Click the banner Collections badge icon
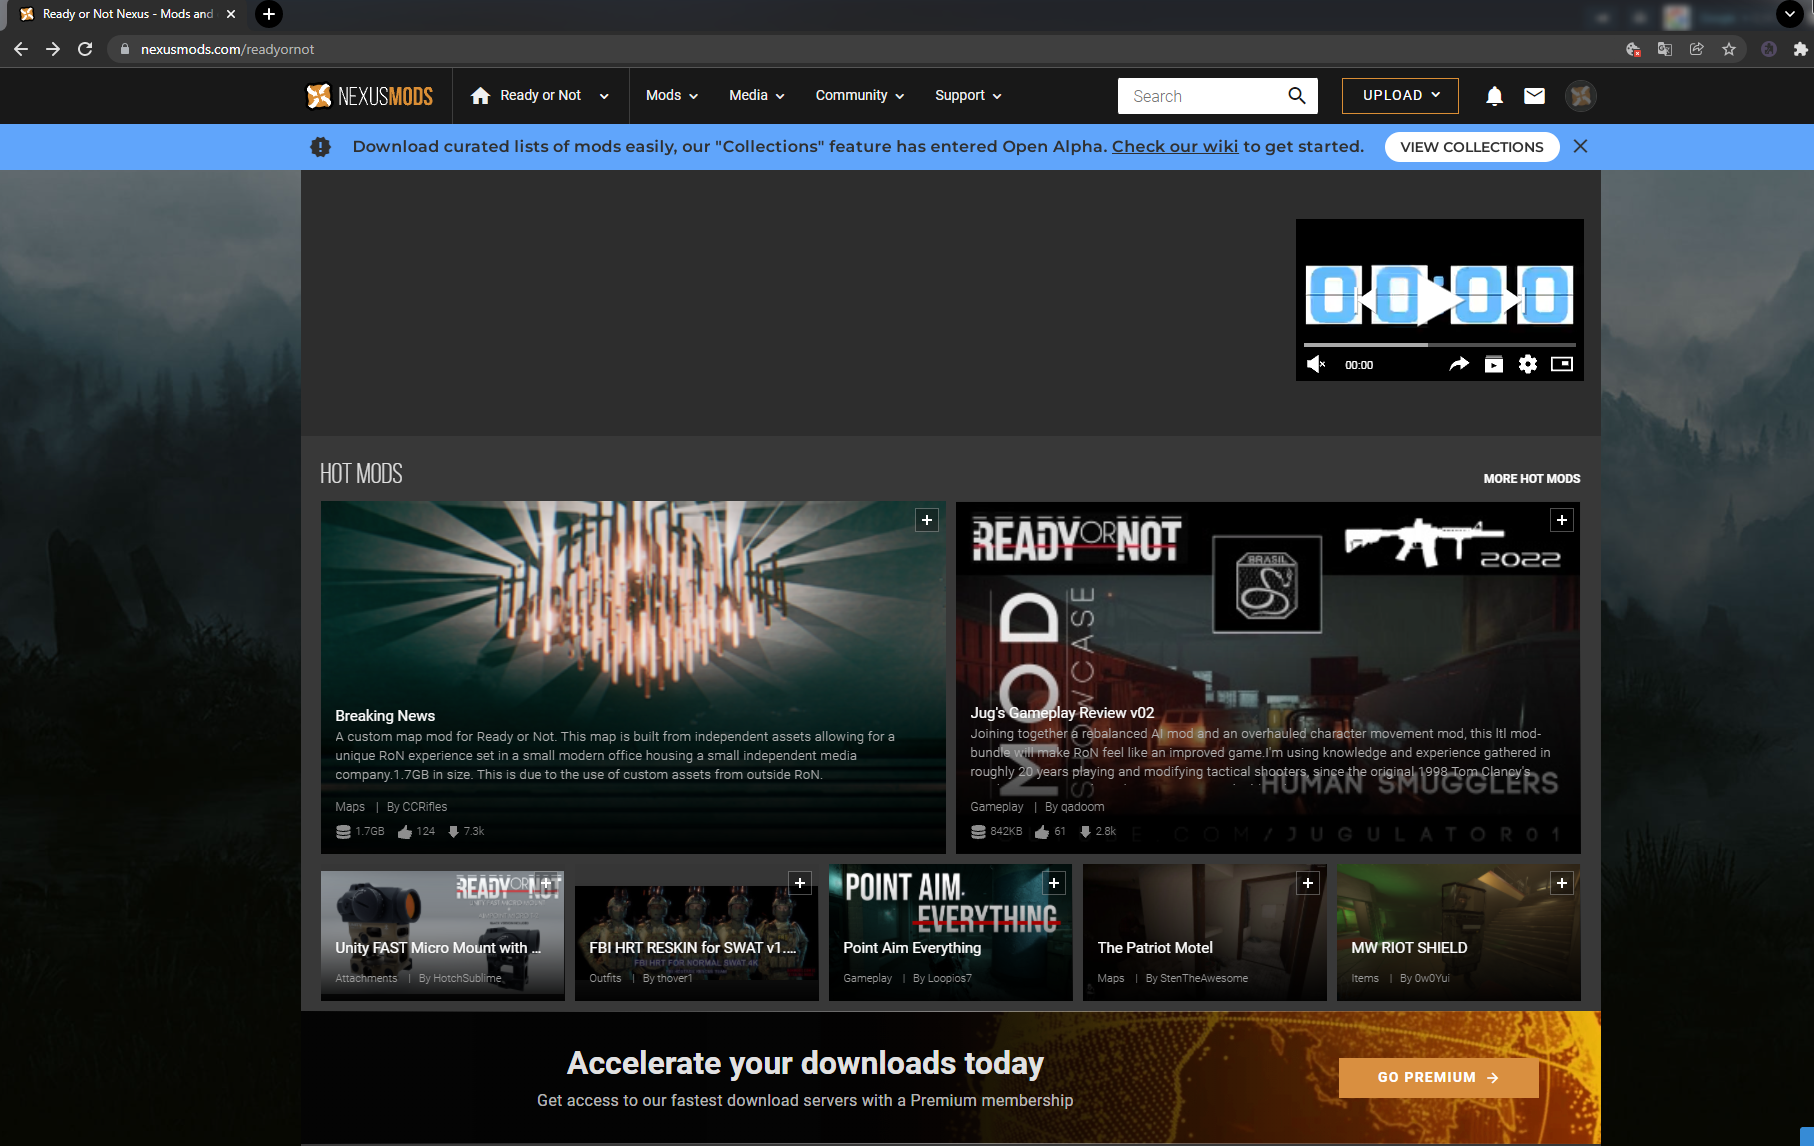 pos(320,147)
